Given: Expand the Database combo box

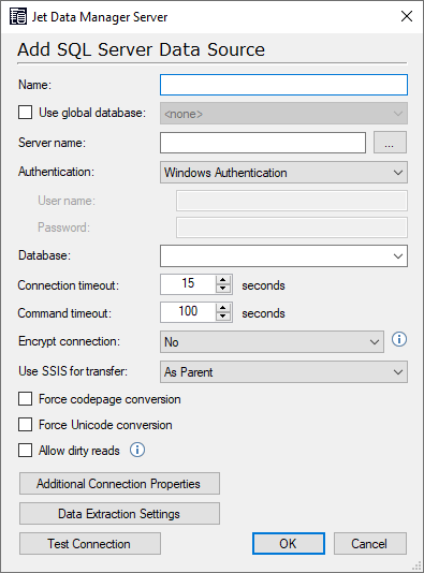Looking at the screenshot, I should tap(398, 256).
